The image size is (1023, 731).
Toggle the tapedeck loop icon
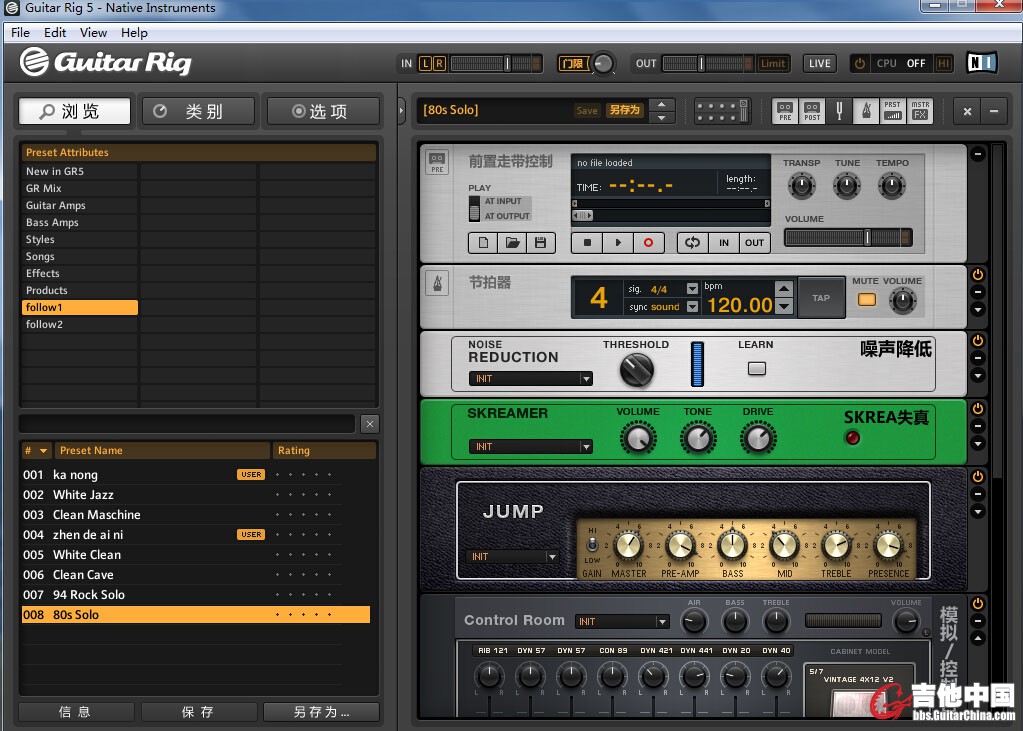click(x=693, y=243)
